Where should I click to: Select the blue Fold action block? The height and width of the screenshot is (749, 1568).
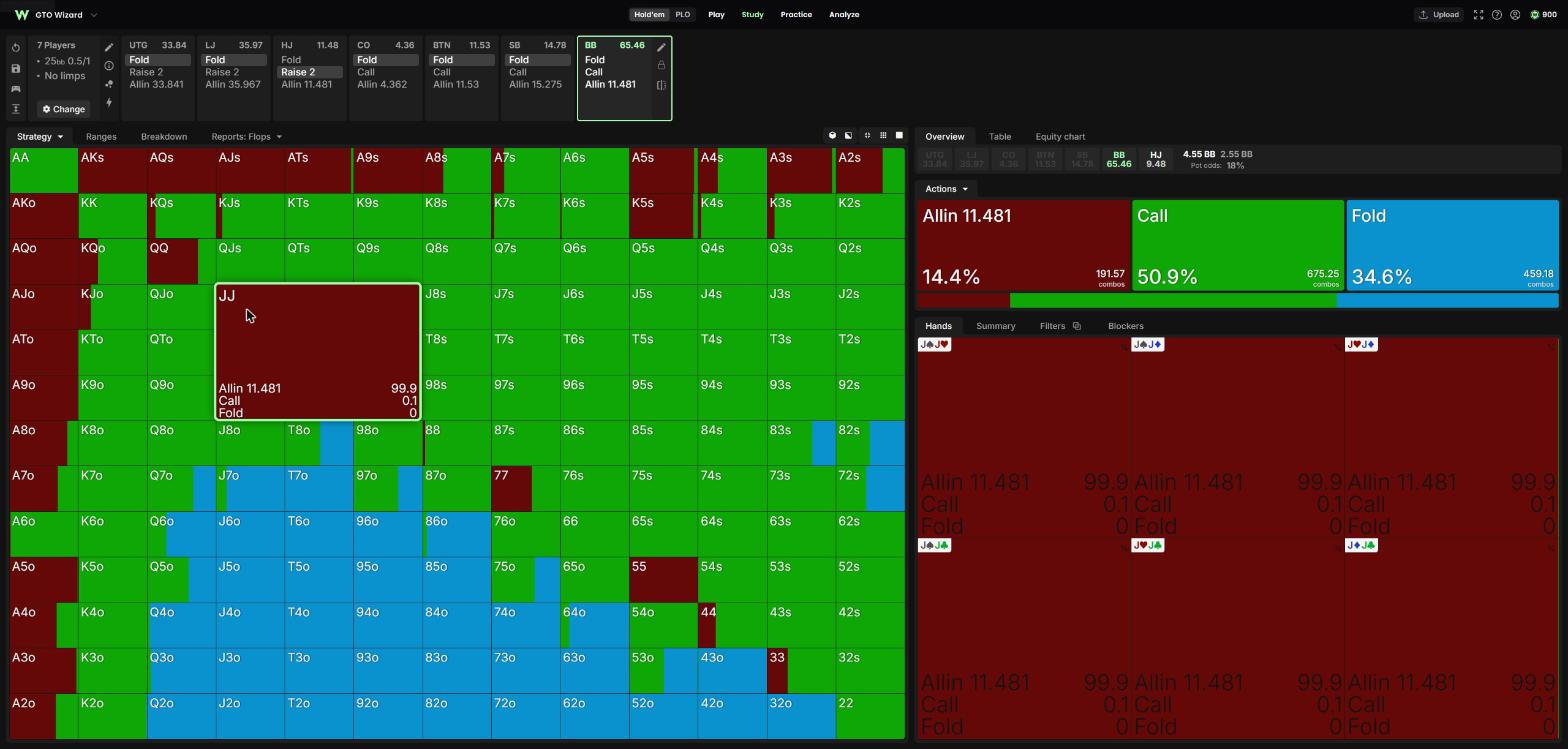[1452, 246]
